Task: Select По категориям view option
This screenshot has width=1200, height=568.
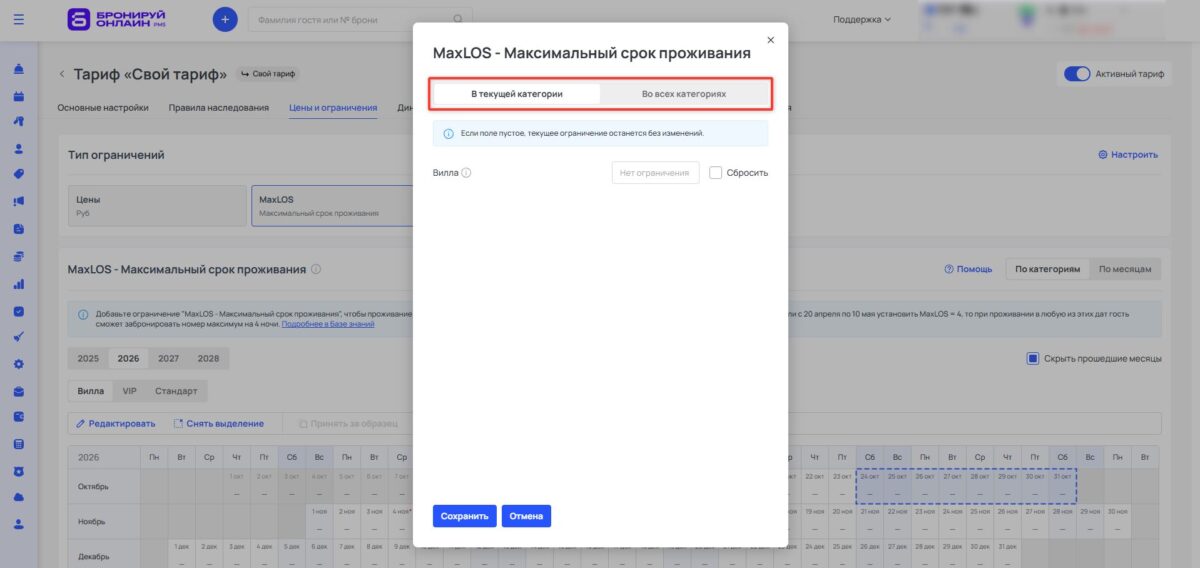Action: click(1047, 269)
